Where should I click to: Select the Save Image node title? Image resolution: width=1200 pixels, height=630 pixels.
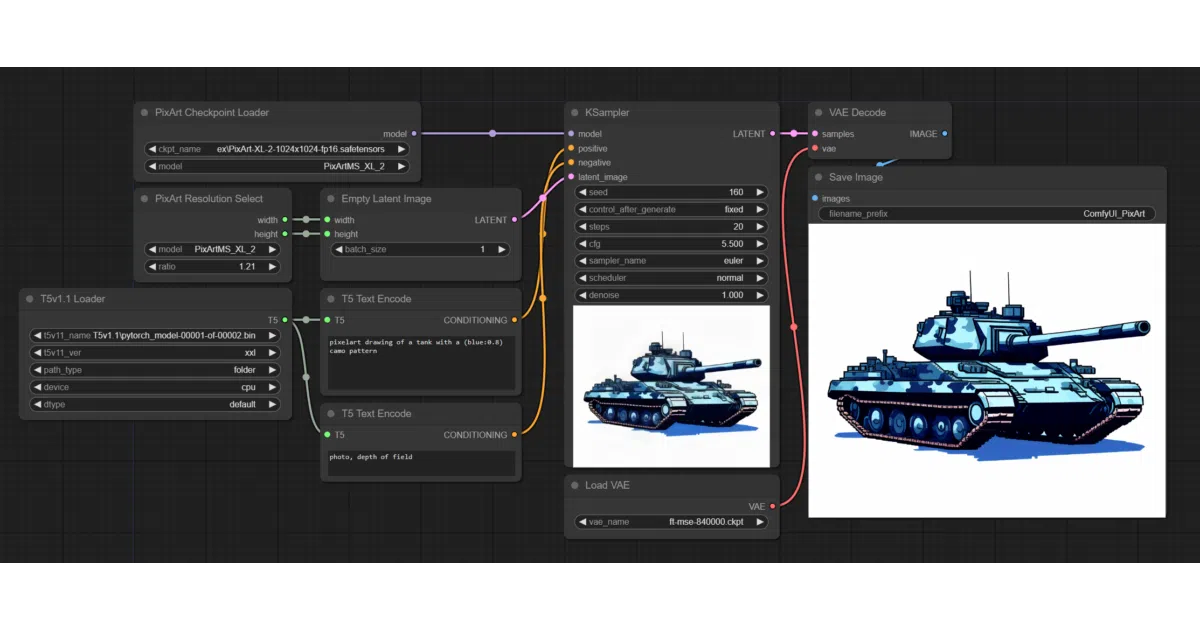click(x=856, y=177)
